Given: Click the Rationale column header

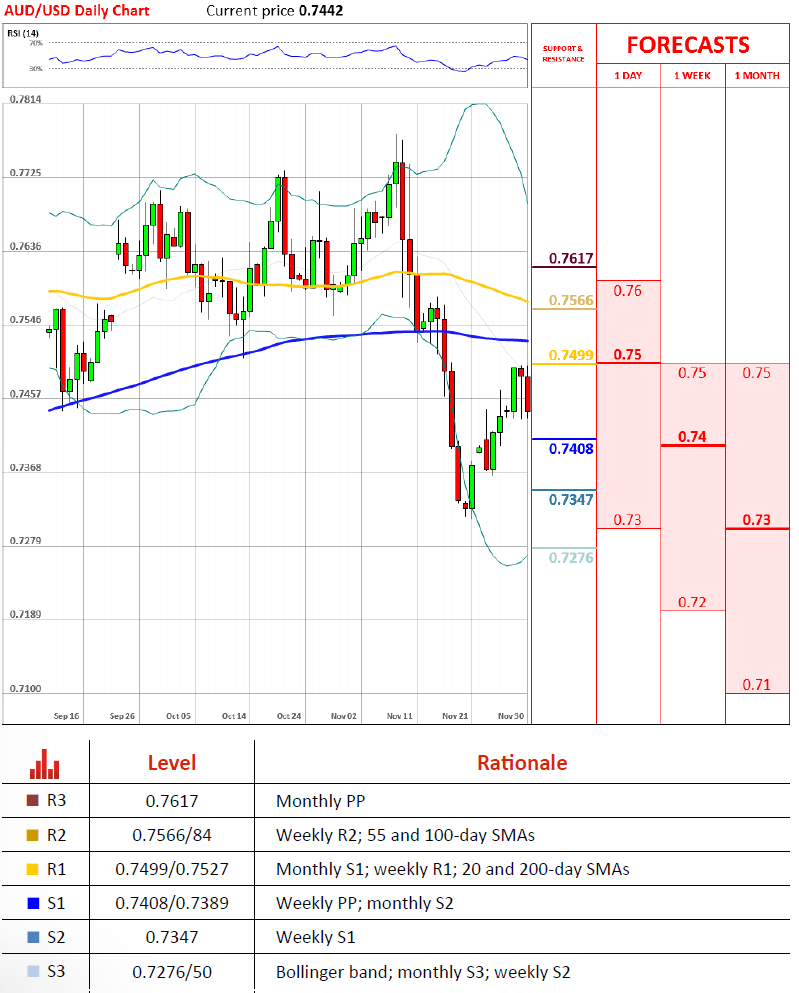Looking at the screenshot, I should [x=521, y=763].
